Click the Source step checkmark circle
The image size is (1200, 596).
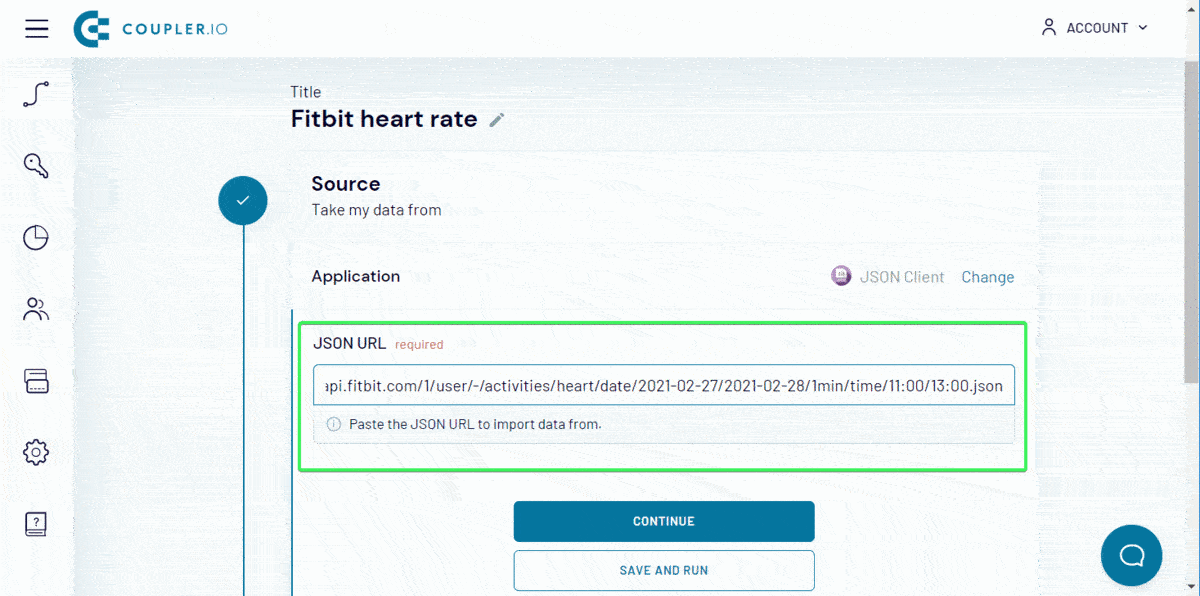[243, 200]
